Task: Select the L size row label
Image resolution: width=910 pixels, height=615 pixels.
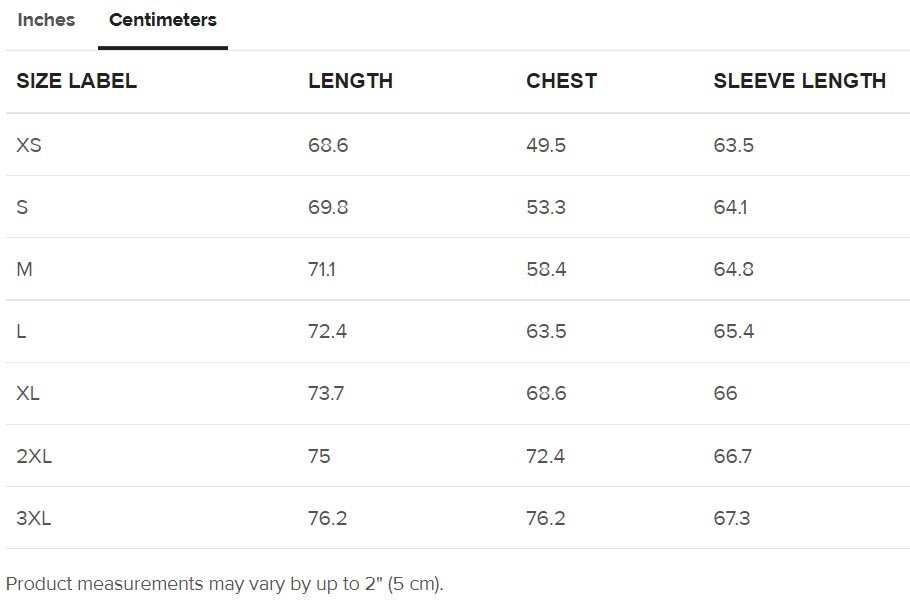Action: click(x=21, y=331)
